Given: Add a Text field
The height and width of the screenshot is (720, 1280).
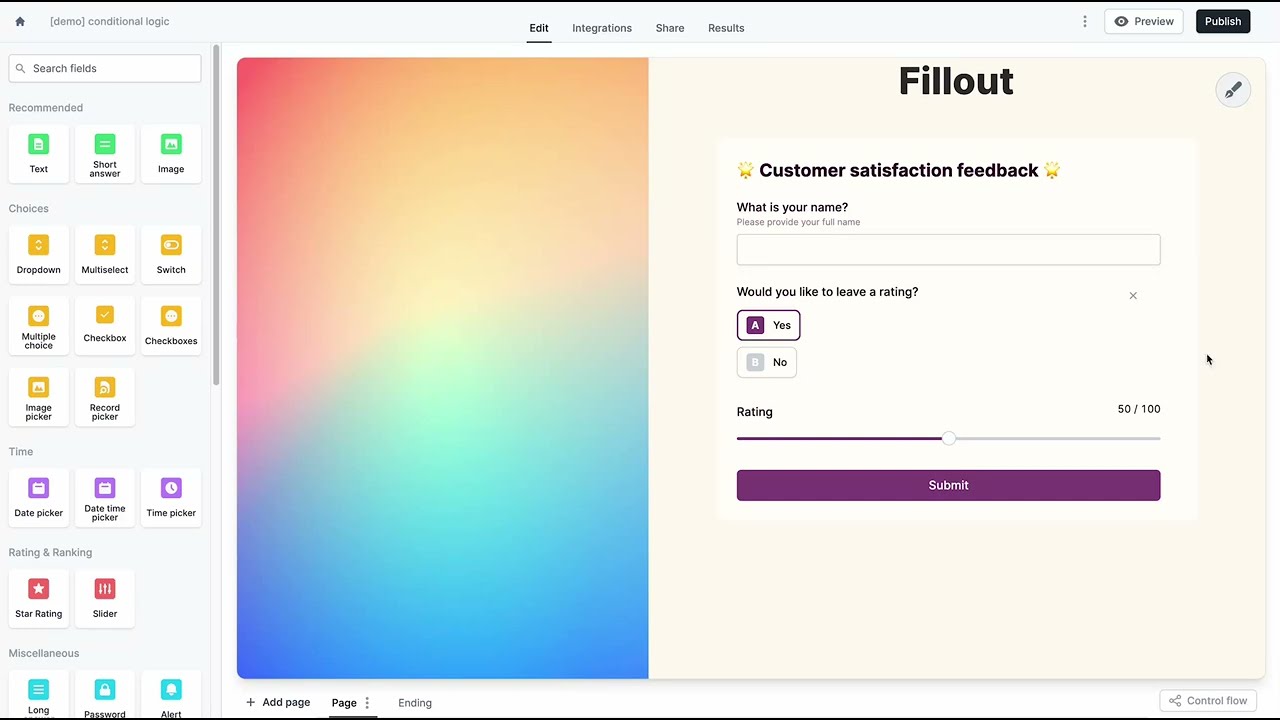Looking at the screenshot, I should pos(38,153).
